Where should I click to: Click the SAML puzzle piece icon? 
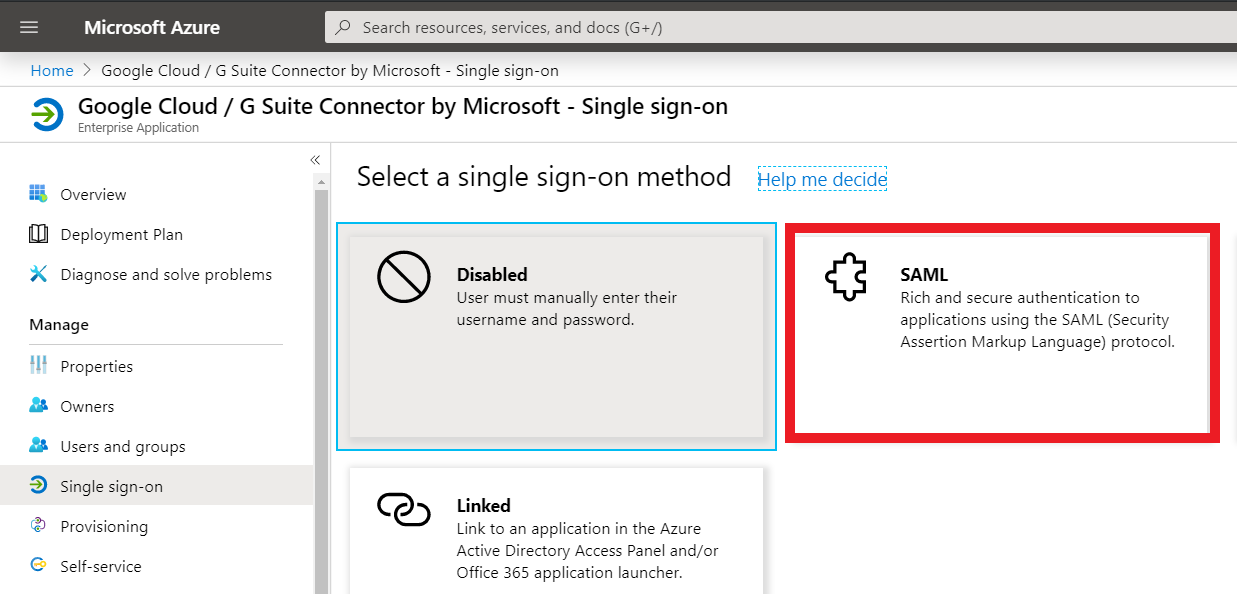845,277
